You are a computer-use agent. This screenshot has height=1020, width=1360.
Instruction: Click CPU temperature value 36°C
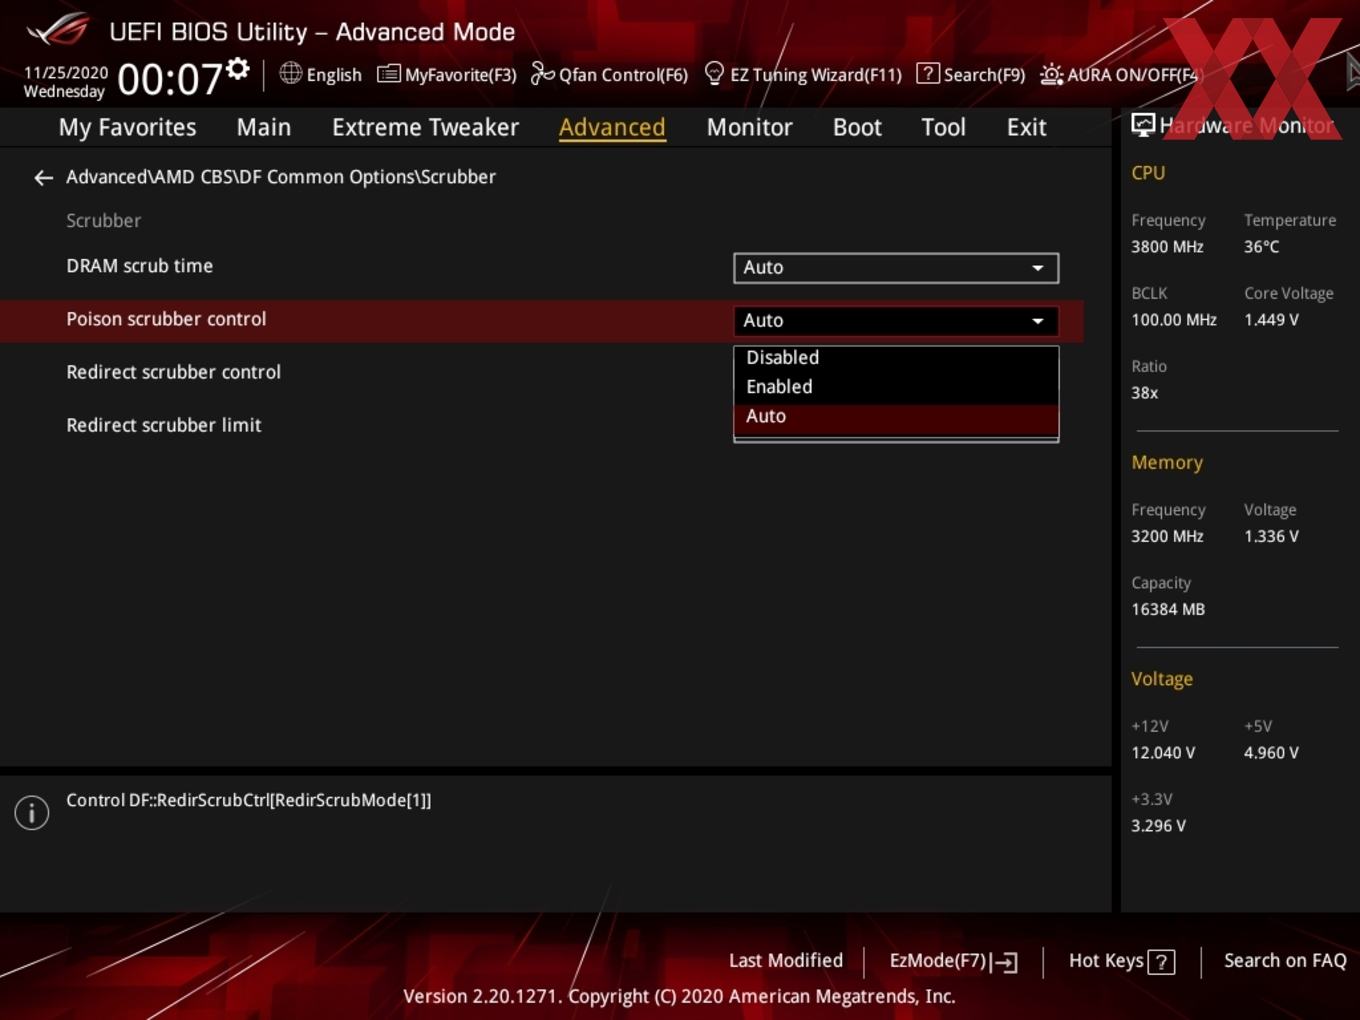pyautogui.click(x=1261, y=247)
